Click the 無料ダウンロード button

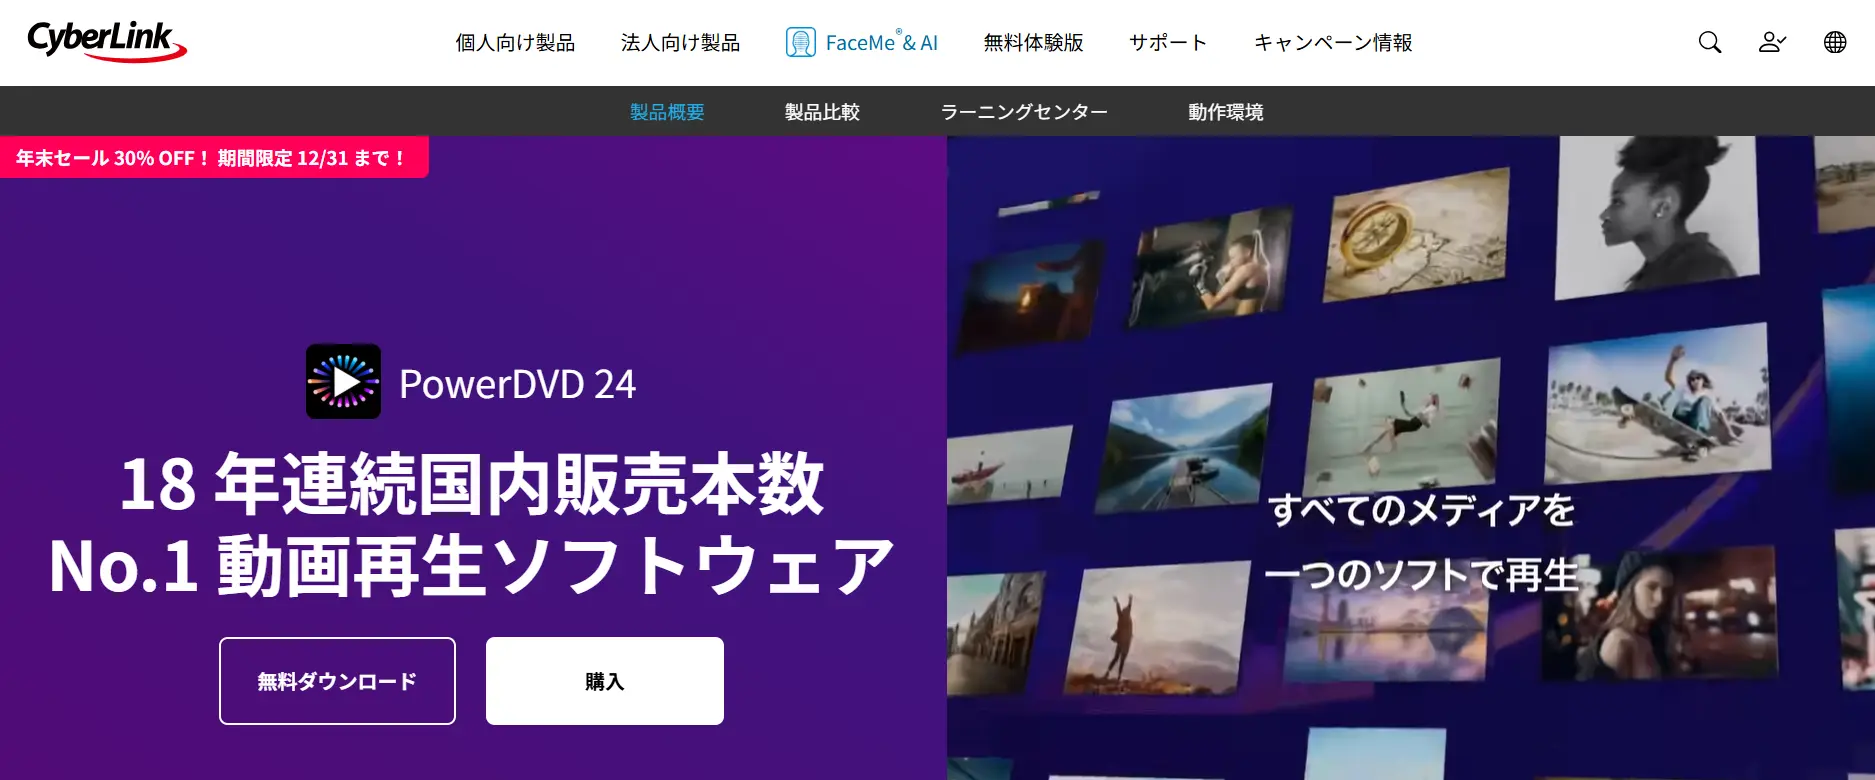point(337,681)
